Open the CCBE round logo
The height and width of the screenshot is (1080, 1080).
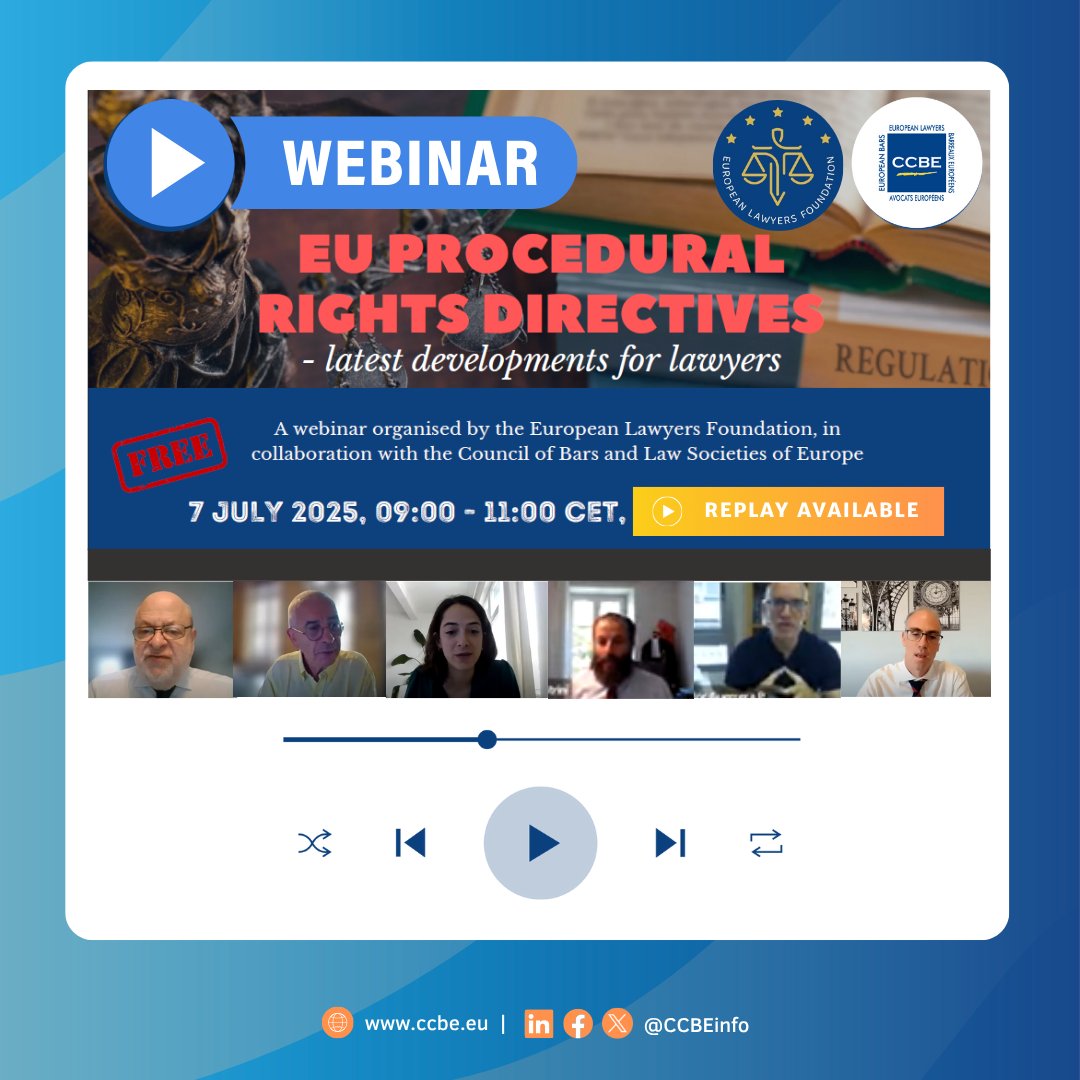916,163
